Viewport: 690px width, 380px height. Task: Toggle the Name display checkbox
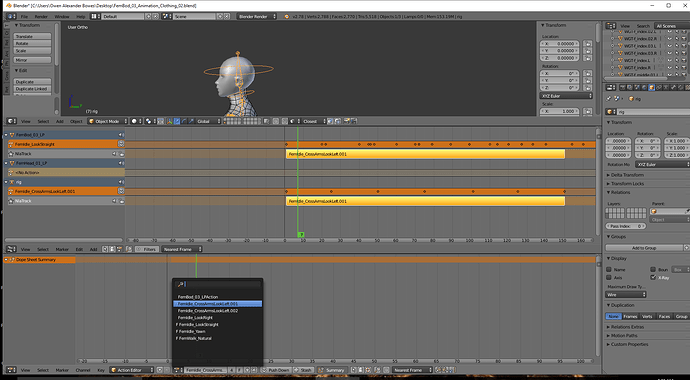(609, 270)
